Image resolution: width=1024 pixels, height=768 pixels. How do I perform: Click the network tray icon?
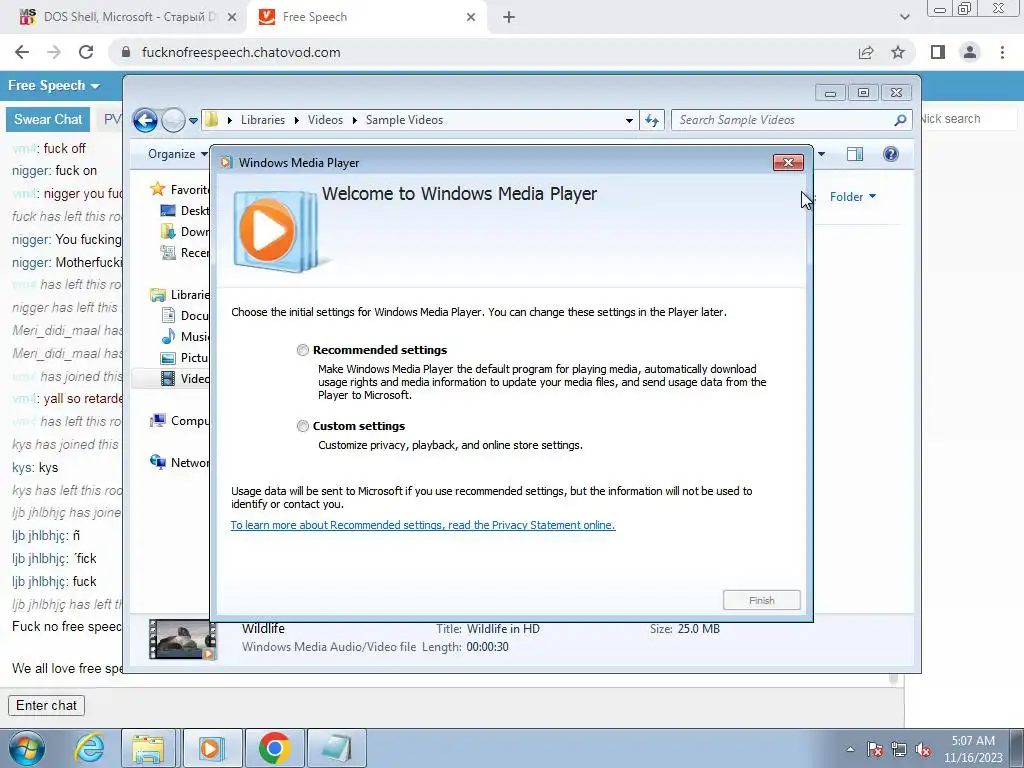[x=899, y=749]
